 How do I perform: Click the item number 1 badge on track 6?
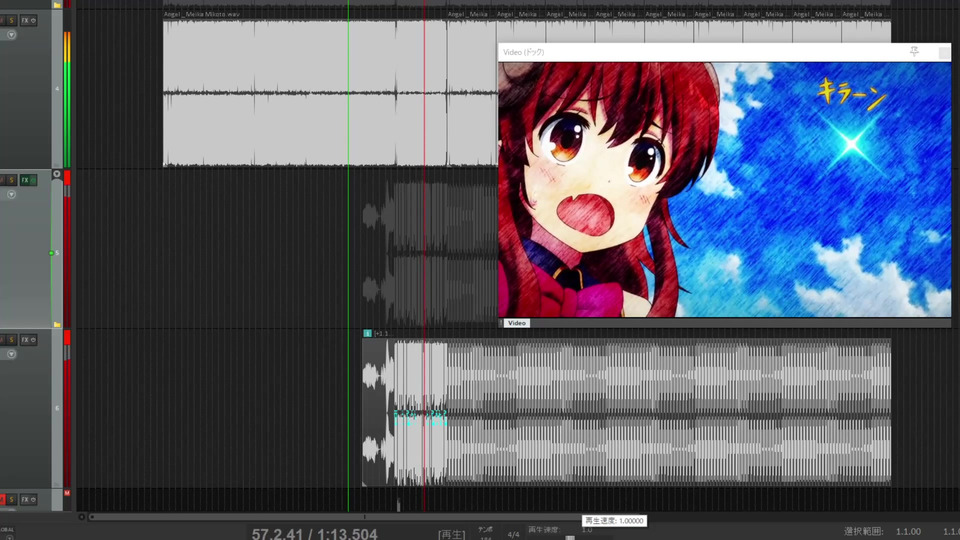click(x=367, y=333)
